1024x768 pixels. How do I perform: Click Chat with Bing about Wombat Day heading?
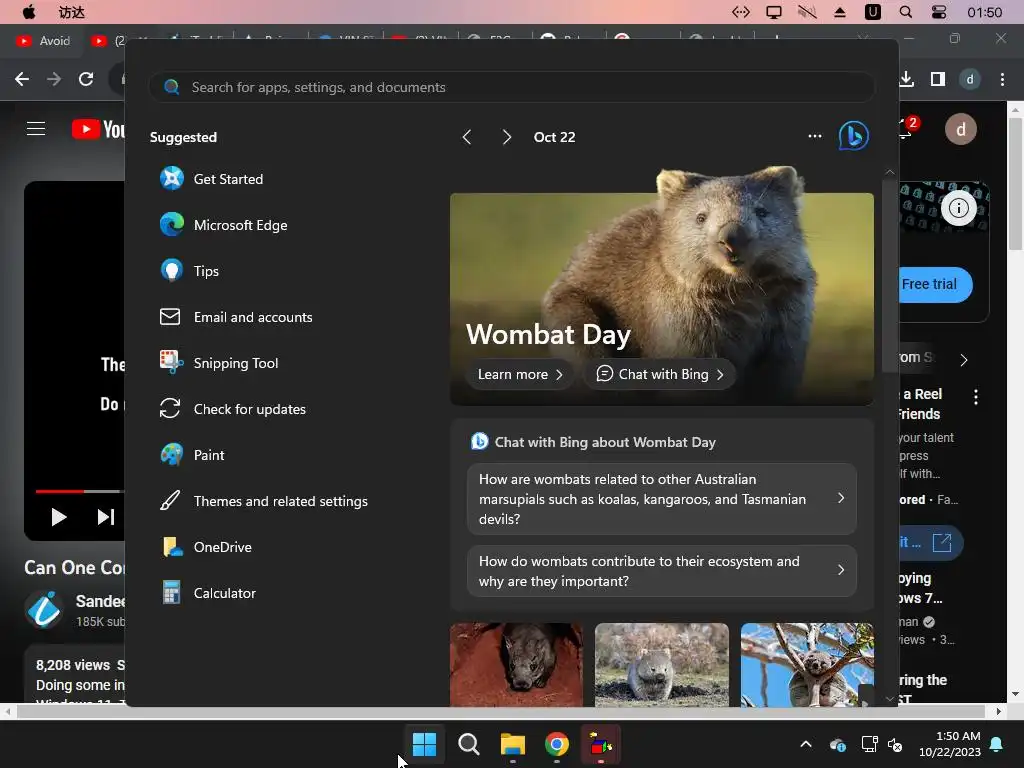click(x=605, y=442)
